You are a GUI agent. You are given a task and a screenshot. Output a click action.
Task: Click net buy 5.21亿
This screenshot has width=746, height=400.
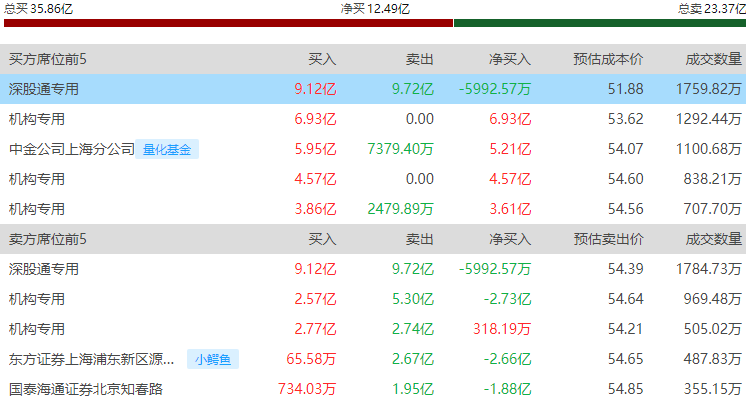click(510, 149)
